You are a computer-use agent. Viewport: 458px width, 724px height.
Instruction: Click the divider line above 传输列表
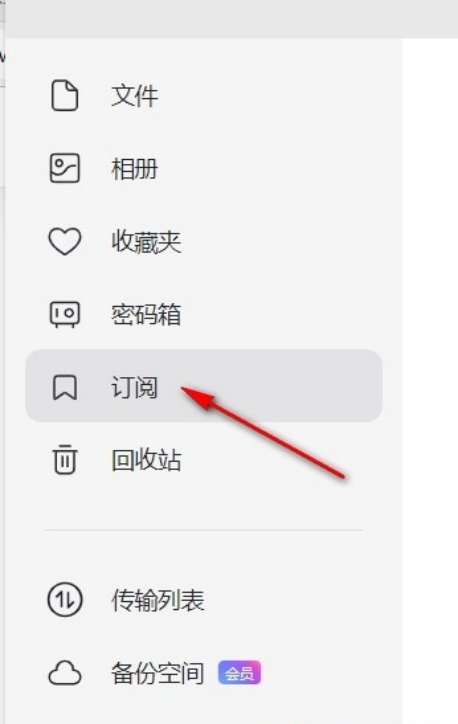point(204,531)
